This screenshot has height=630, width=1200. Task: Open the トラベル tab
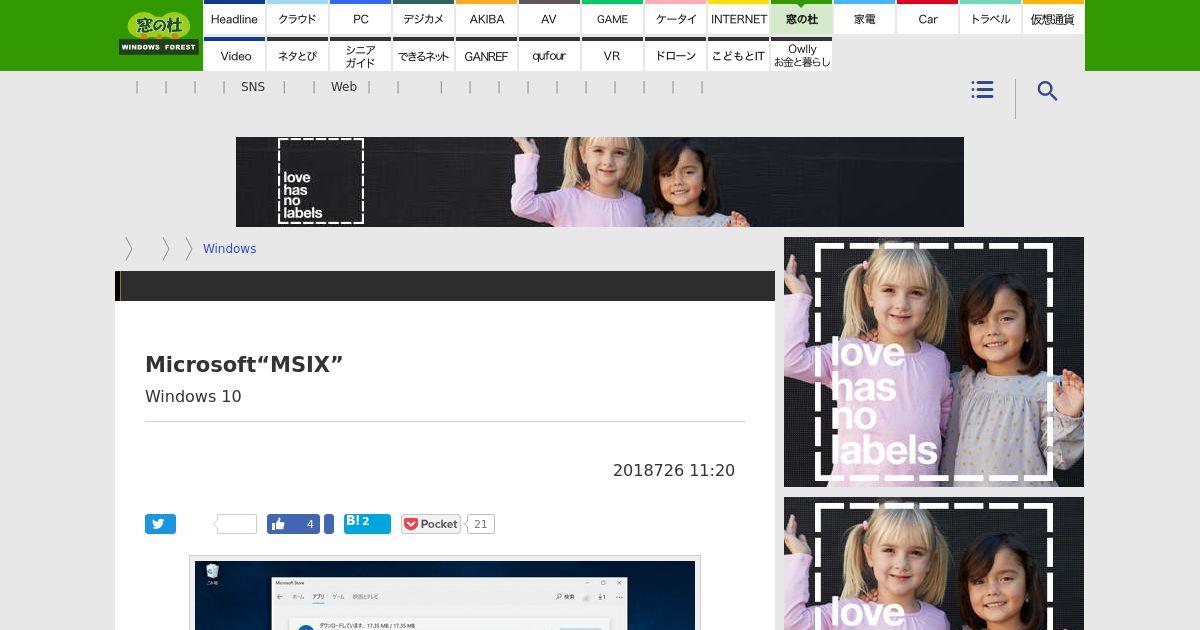tap(990, 18)
